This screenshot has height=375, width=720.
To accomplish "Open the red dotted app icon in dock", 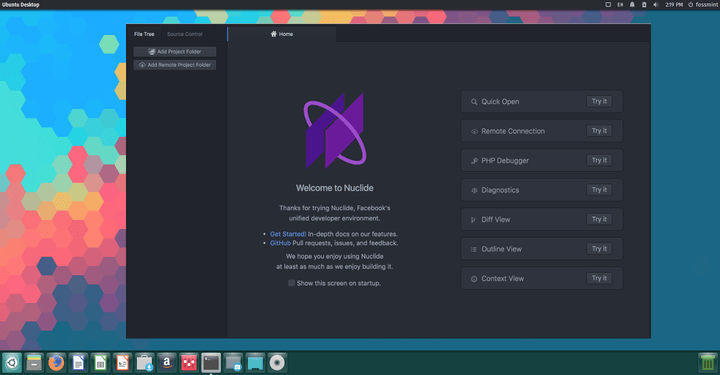I will coord(189,363).
